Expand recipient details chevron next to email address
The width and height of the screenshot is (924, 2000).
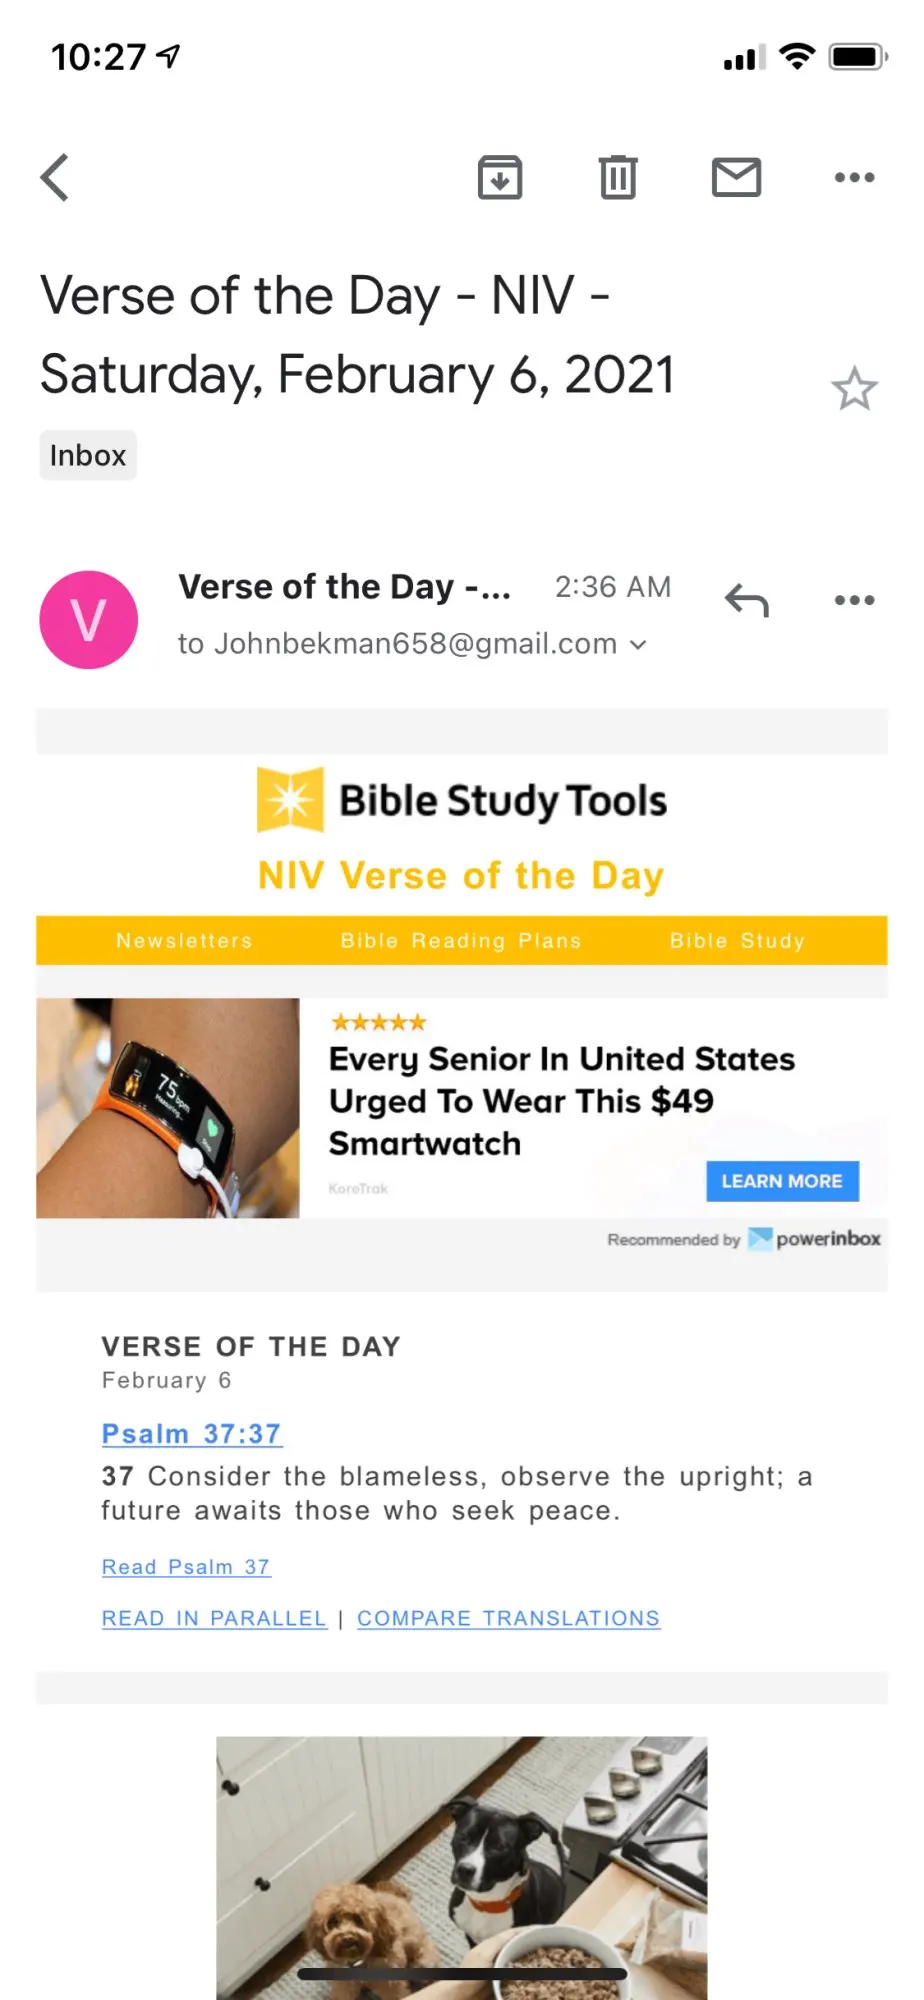point(638,645)
